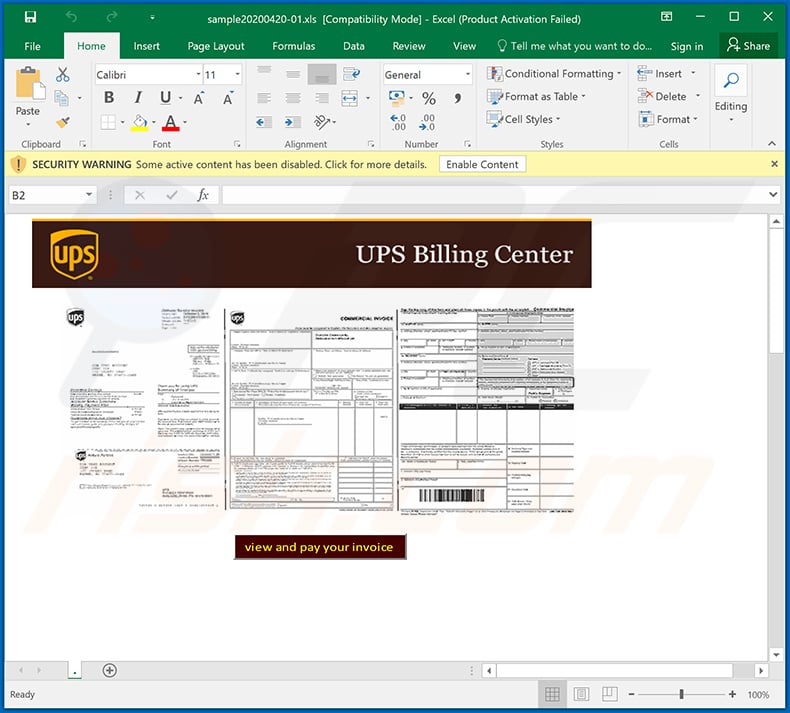Click Enable Content button
The width and height of the screenshot is (790, 713).
point(482,164)
